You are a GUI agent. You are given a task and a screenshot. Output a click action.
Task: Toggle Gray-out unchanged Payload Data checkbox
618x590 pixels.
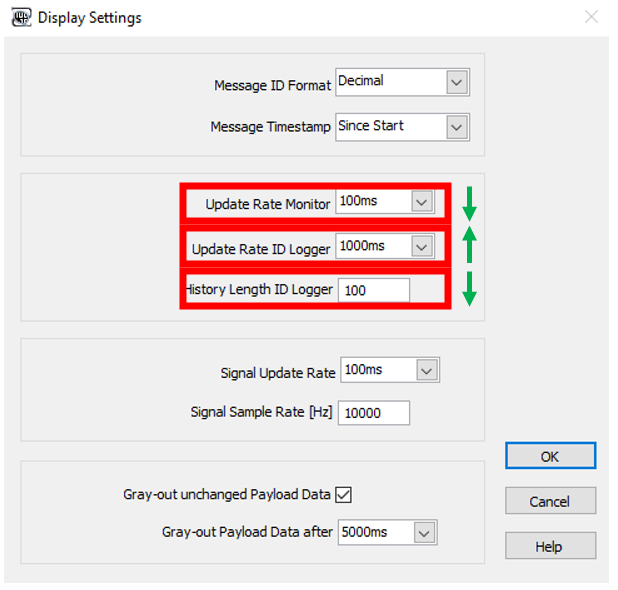[x=343, y=495]
